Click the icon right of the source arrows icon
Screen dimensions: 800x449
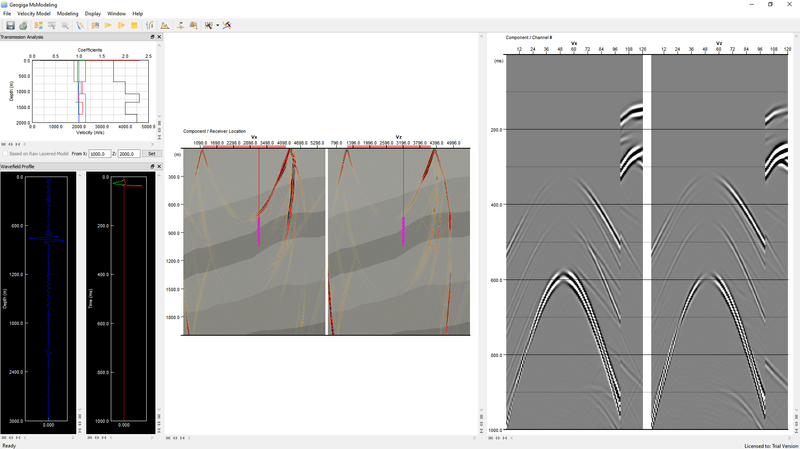point(193,25)
